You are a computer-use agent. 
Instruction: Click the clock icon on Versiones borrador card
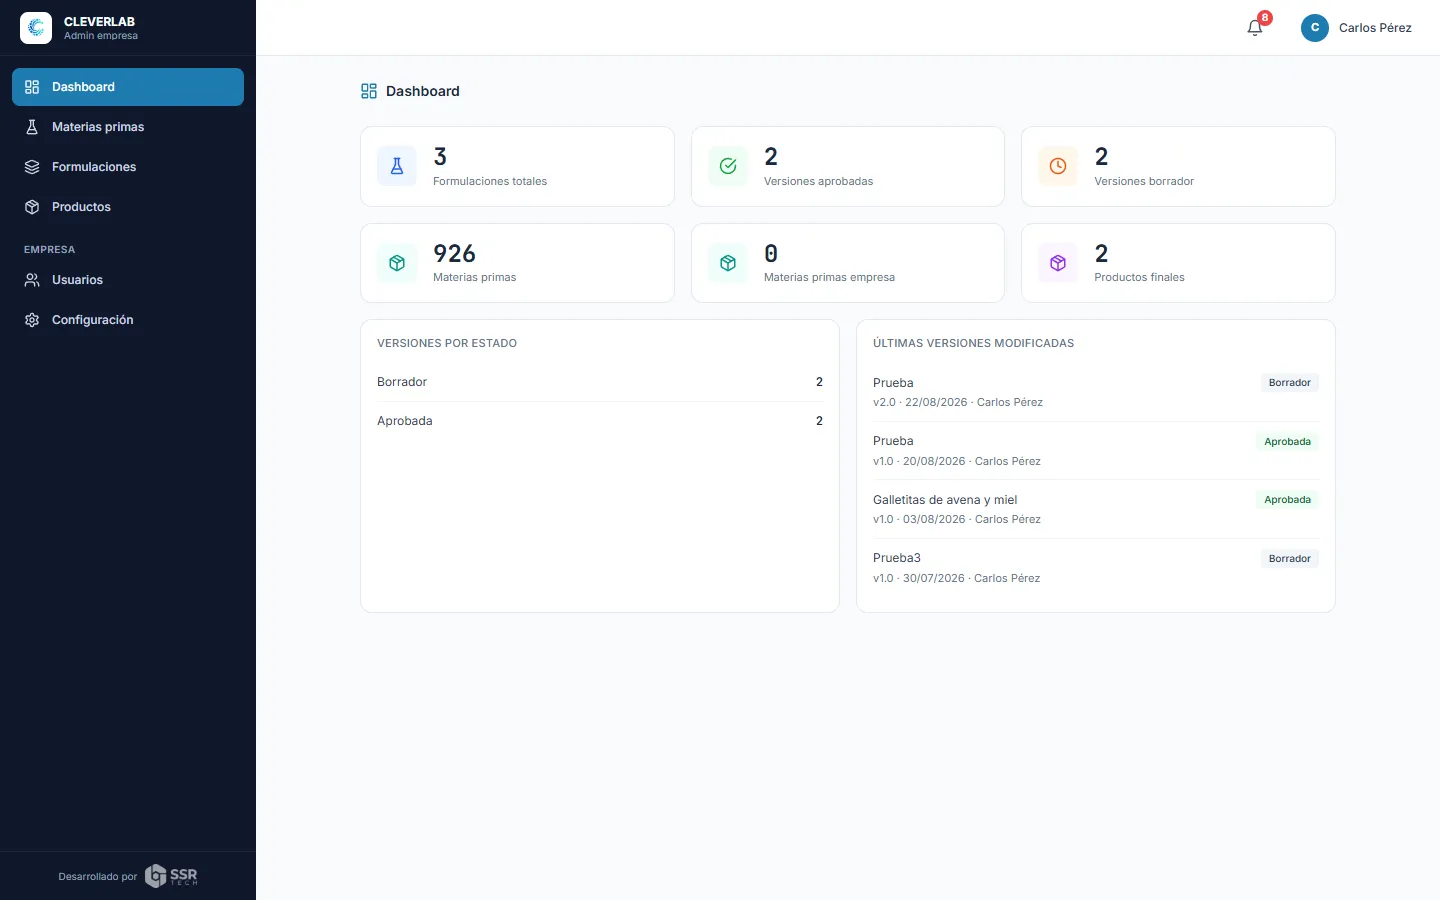click(1058, 166)
